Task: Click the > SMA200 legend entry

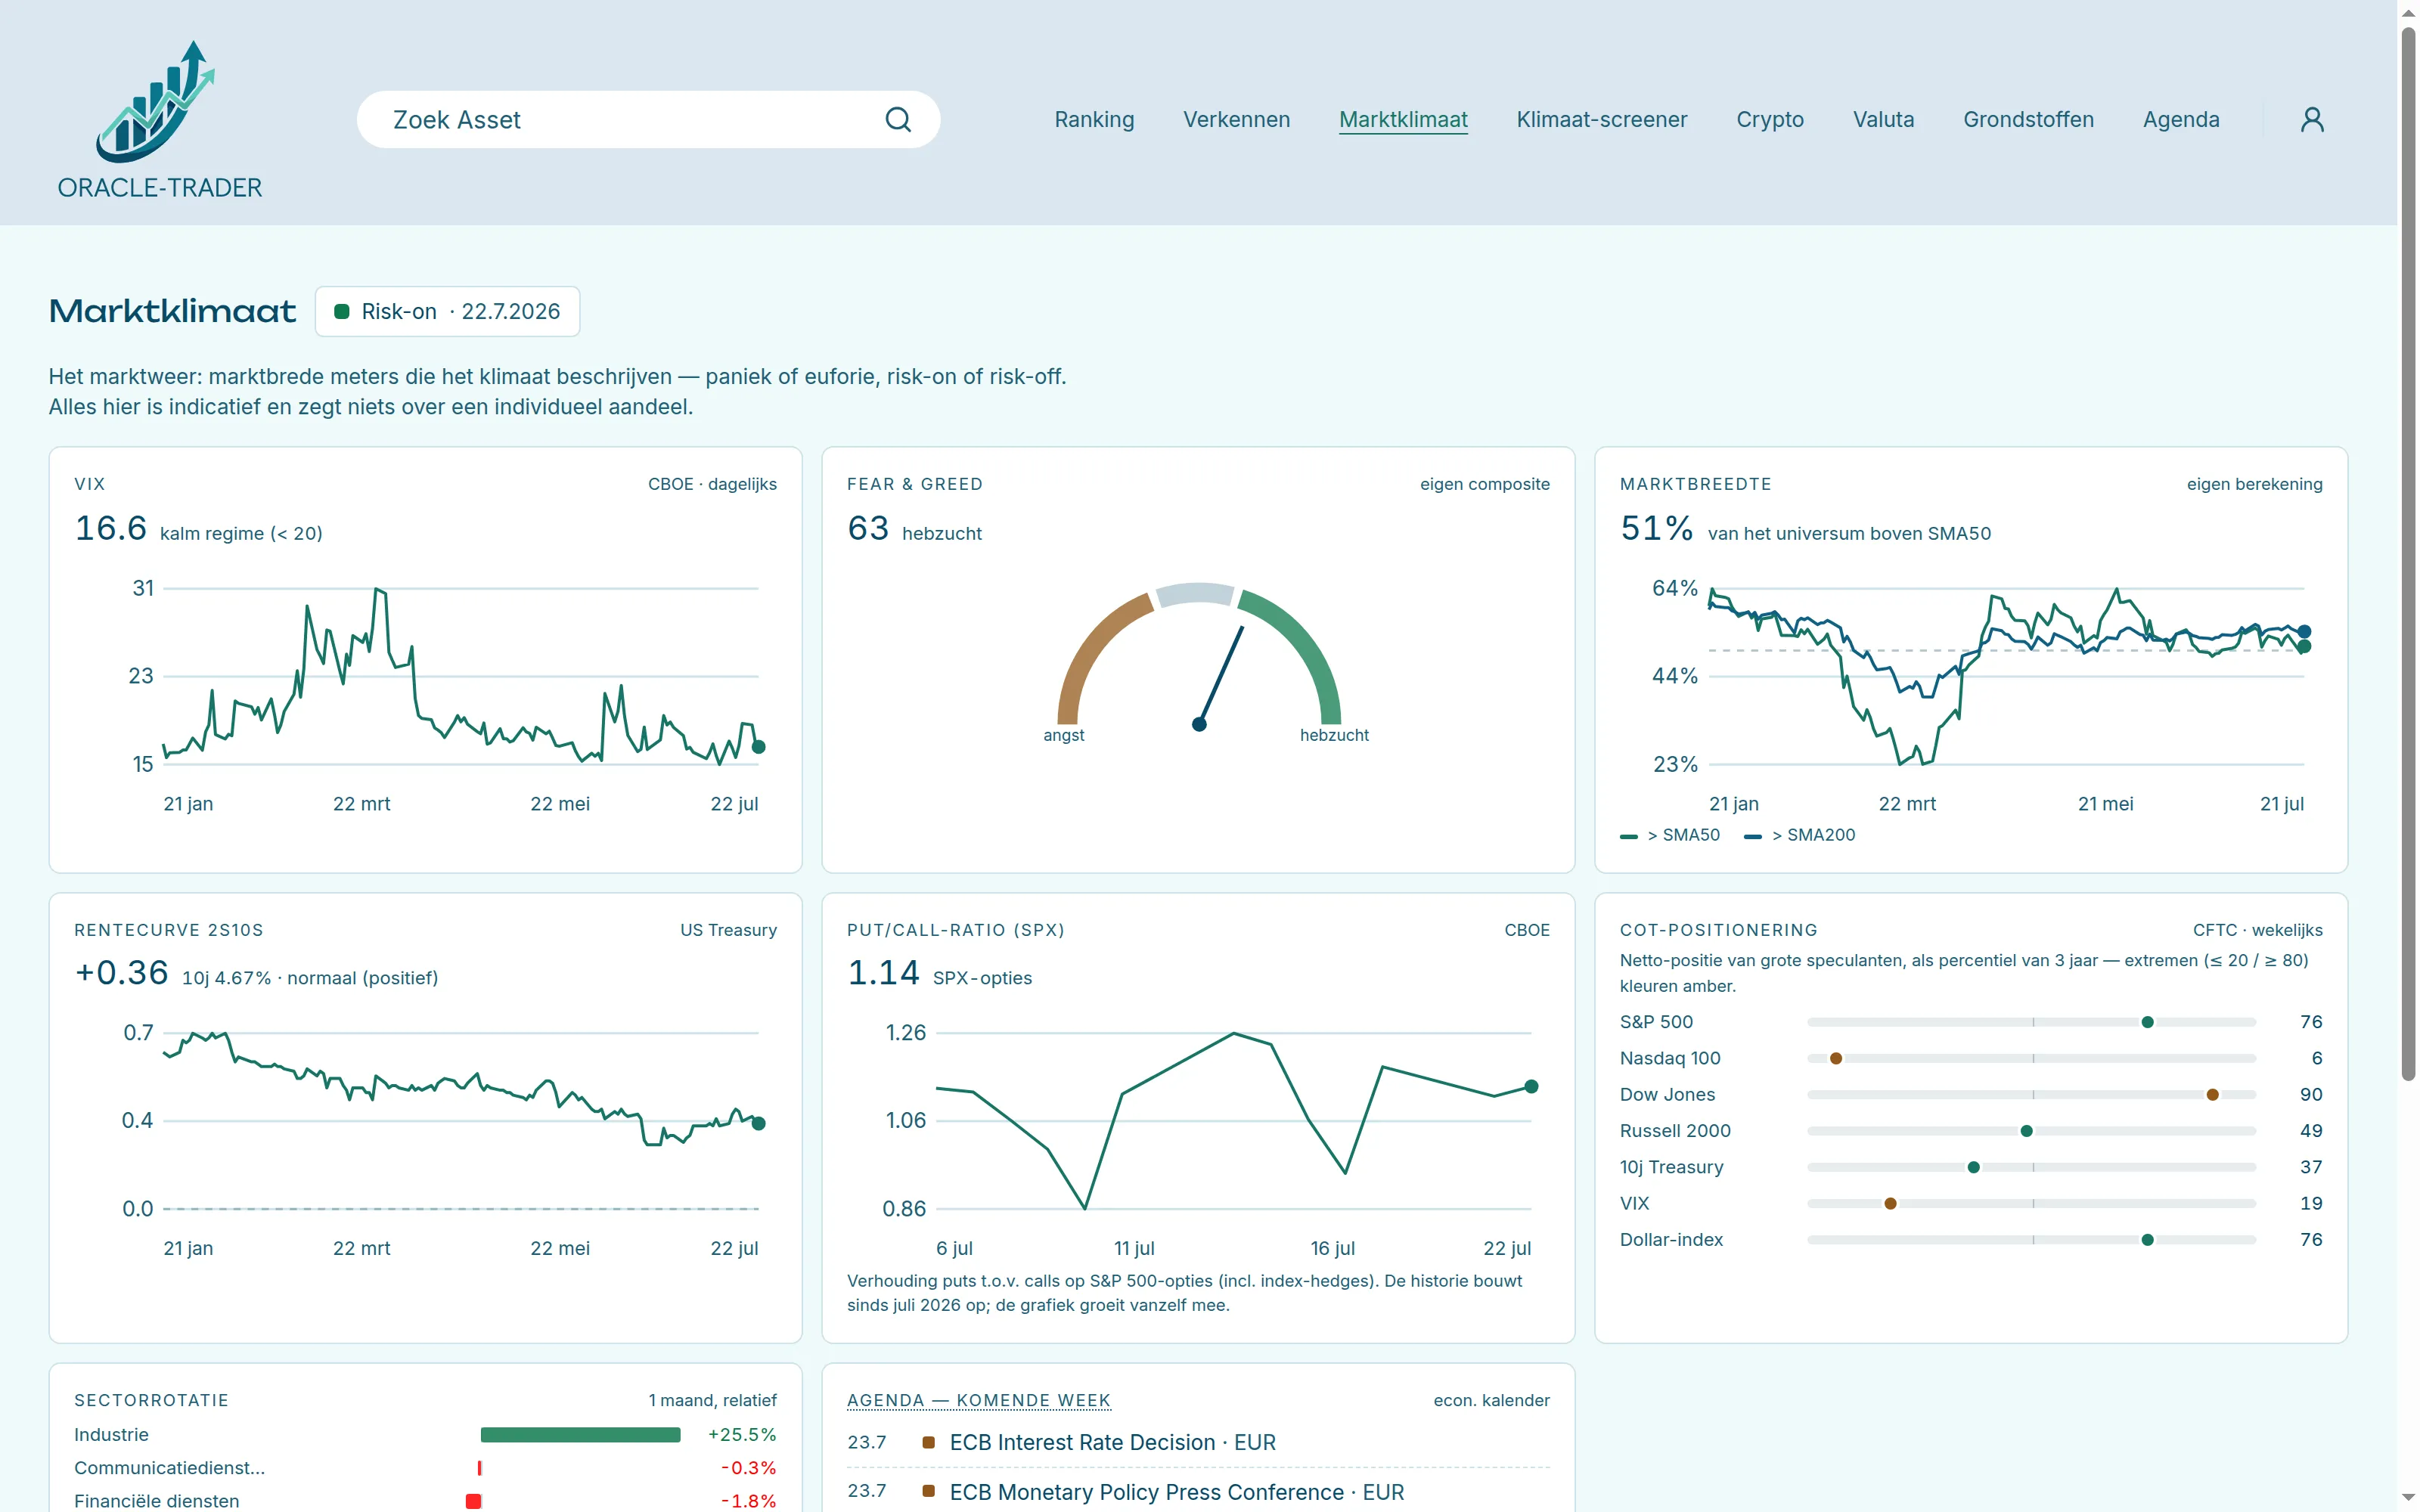Action: [1799, 835]
